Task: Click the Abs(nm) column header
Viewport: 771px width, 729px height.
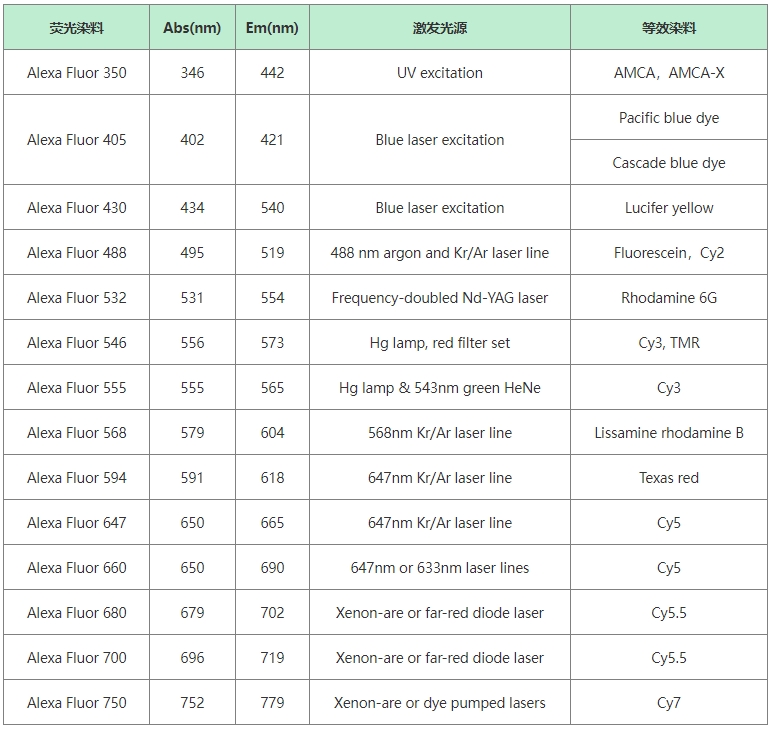Action: tap(192, 28)
